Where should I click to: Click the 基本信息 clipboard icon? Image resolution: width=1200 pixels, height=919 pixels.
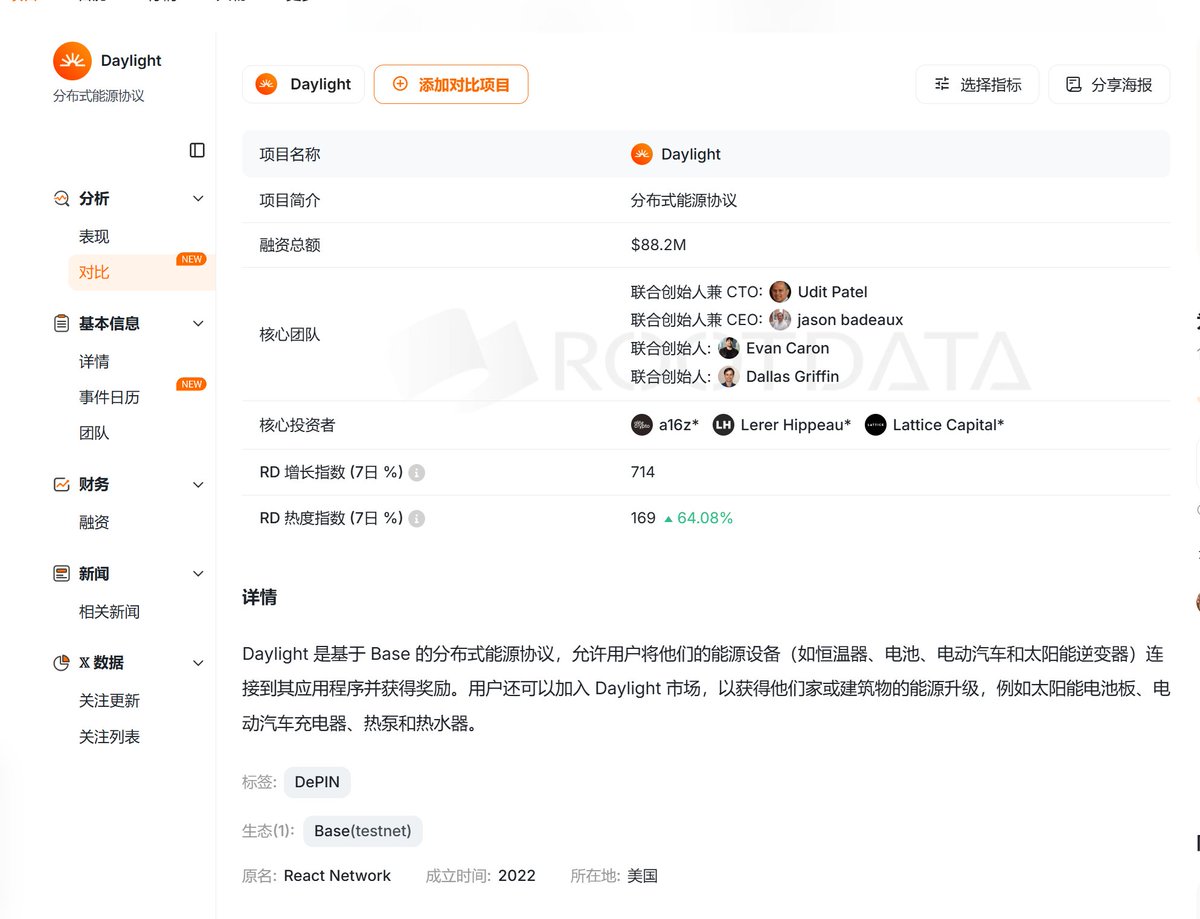point(62,323)
